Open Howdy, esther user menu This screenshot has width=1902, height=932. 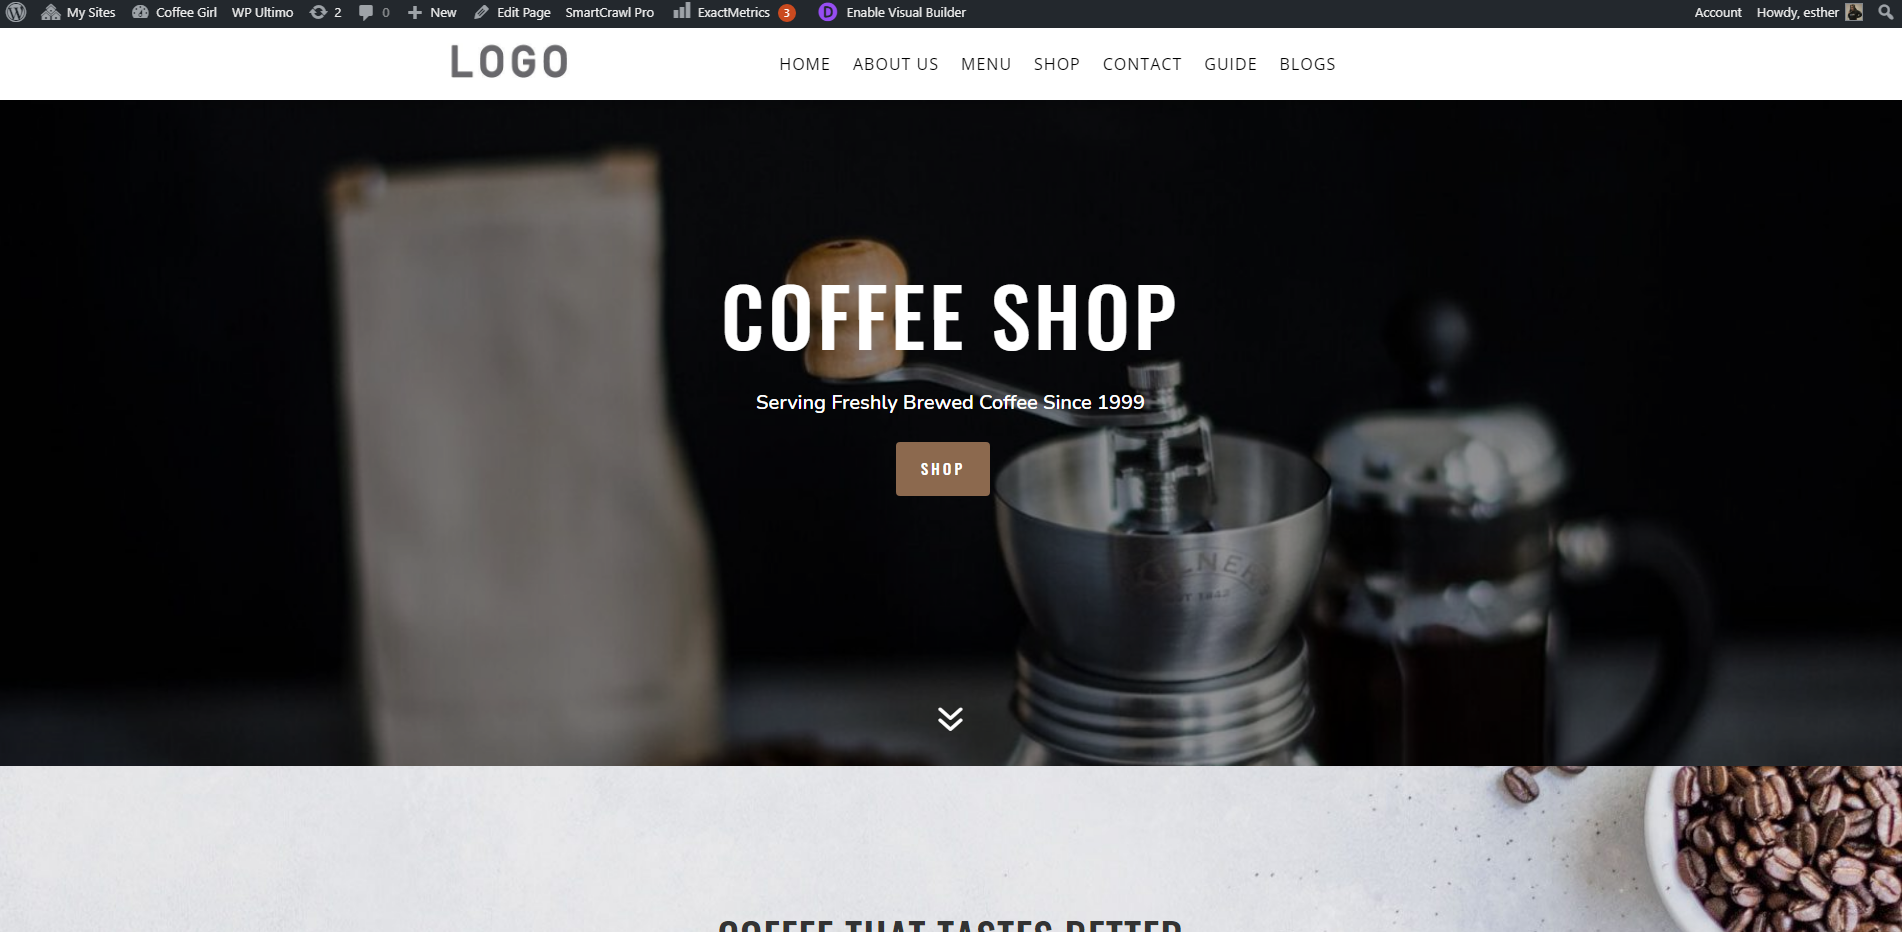coord(1809,13)
